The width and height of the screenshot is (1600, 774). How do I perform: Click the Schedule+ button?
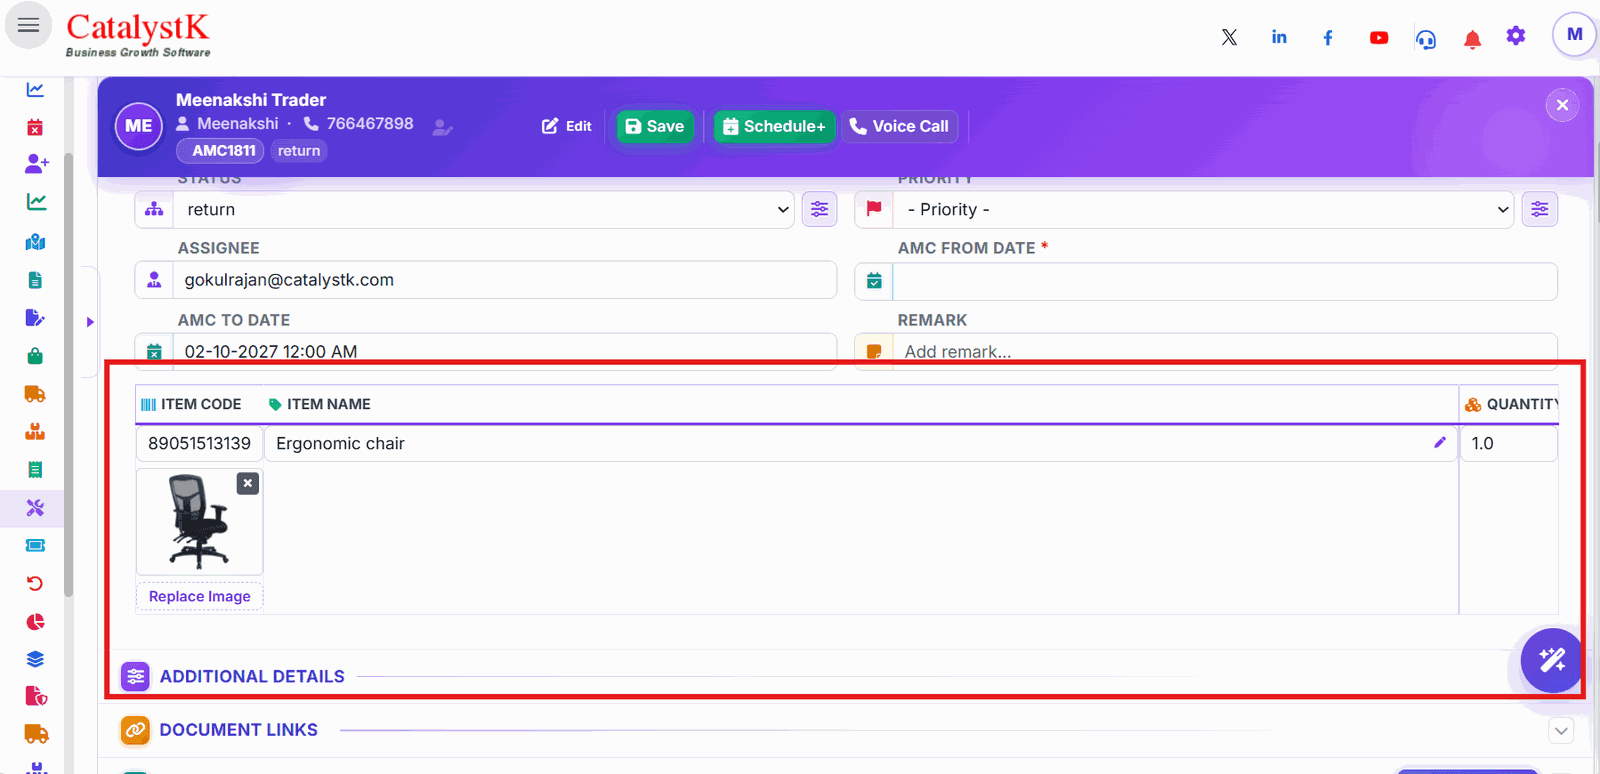(774, 126)
